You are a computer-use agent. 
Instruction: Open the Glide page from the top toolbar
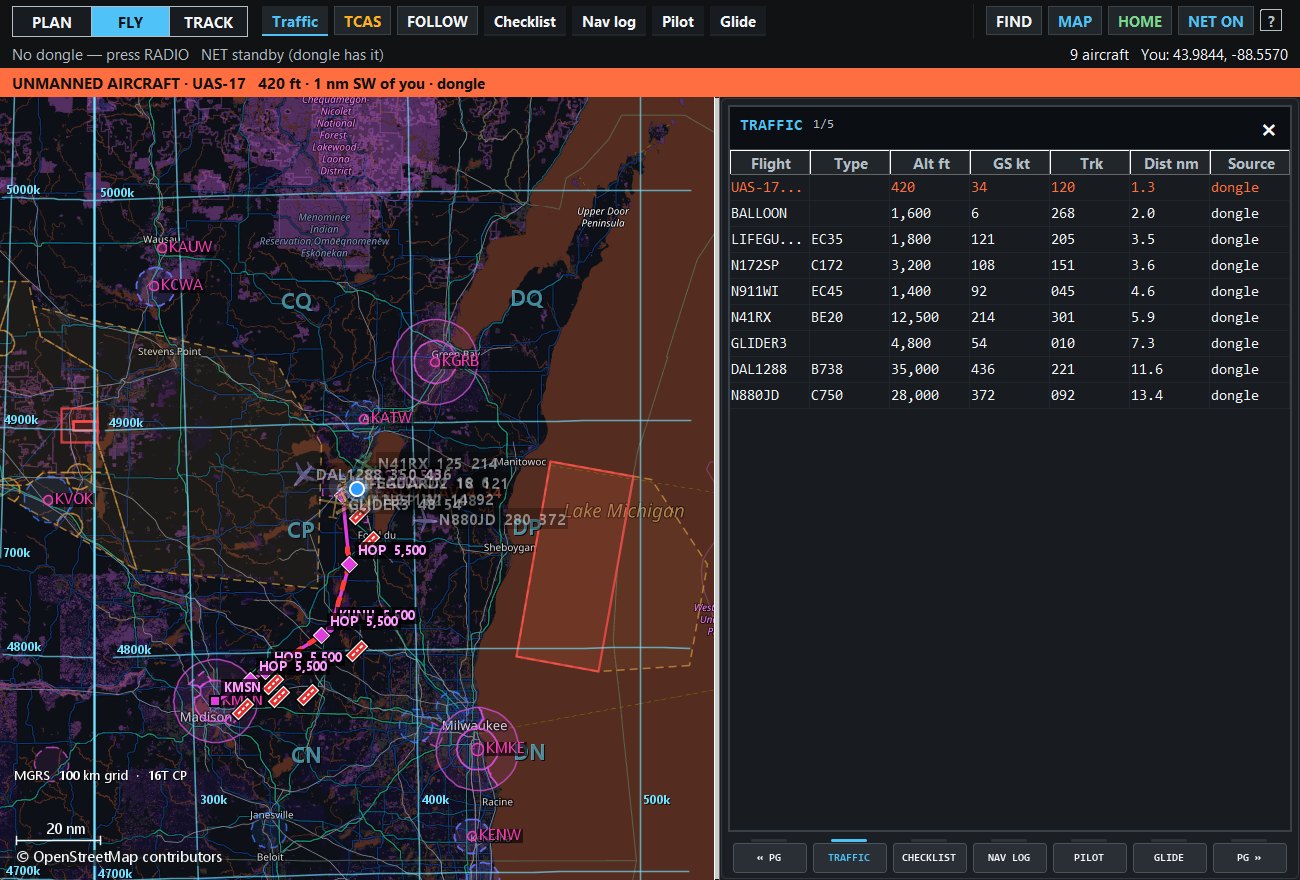(x=738, y=21)
